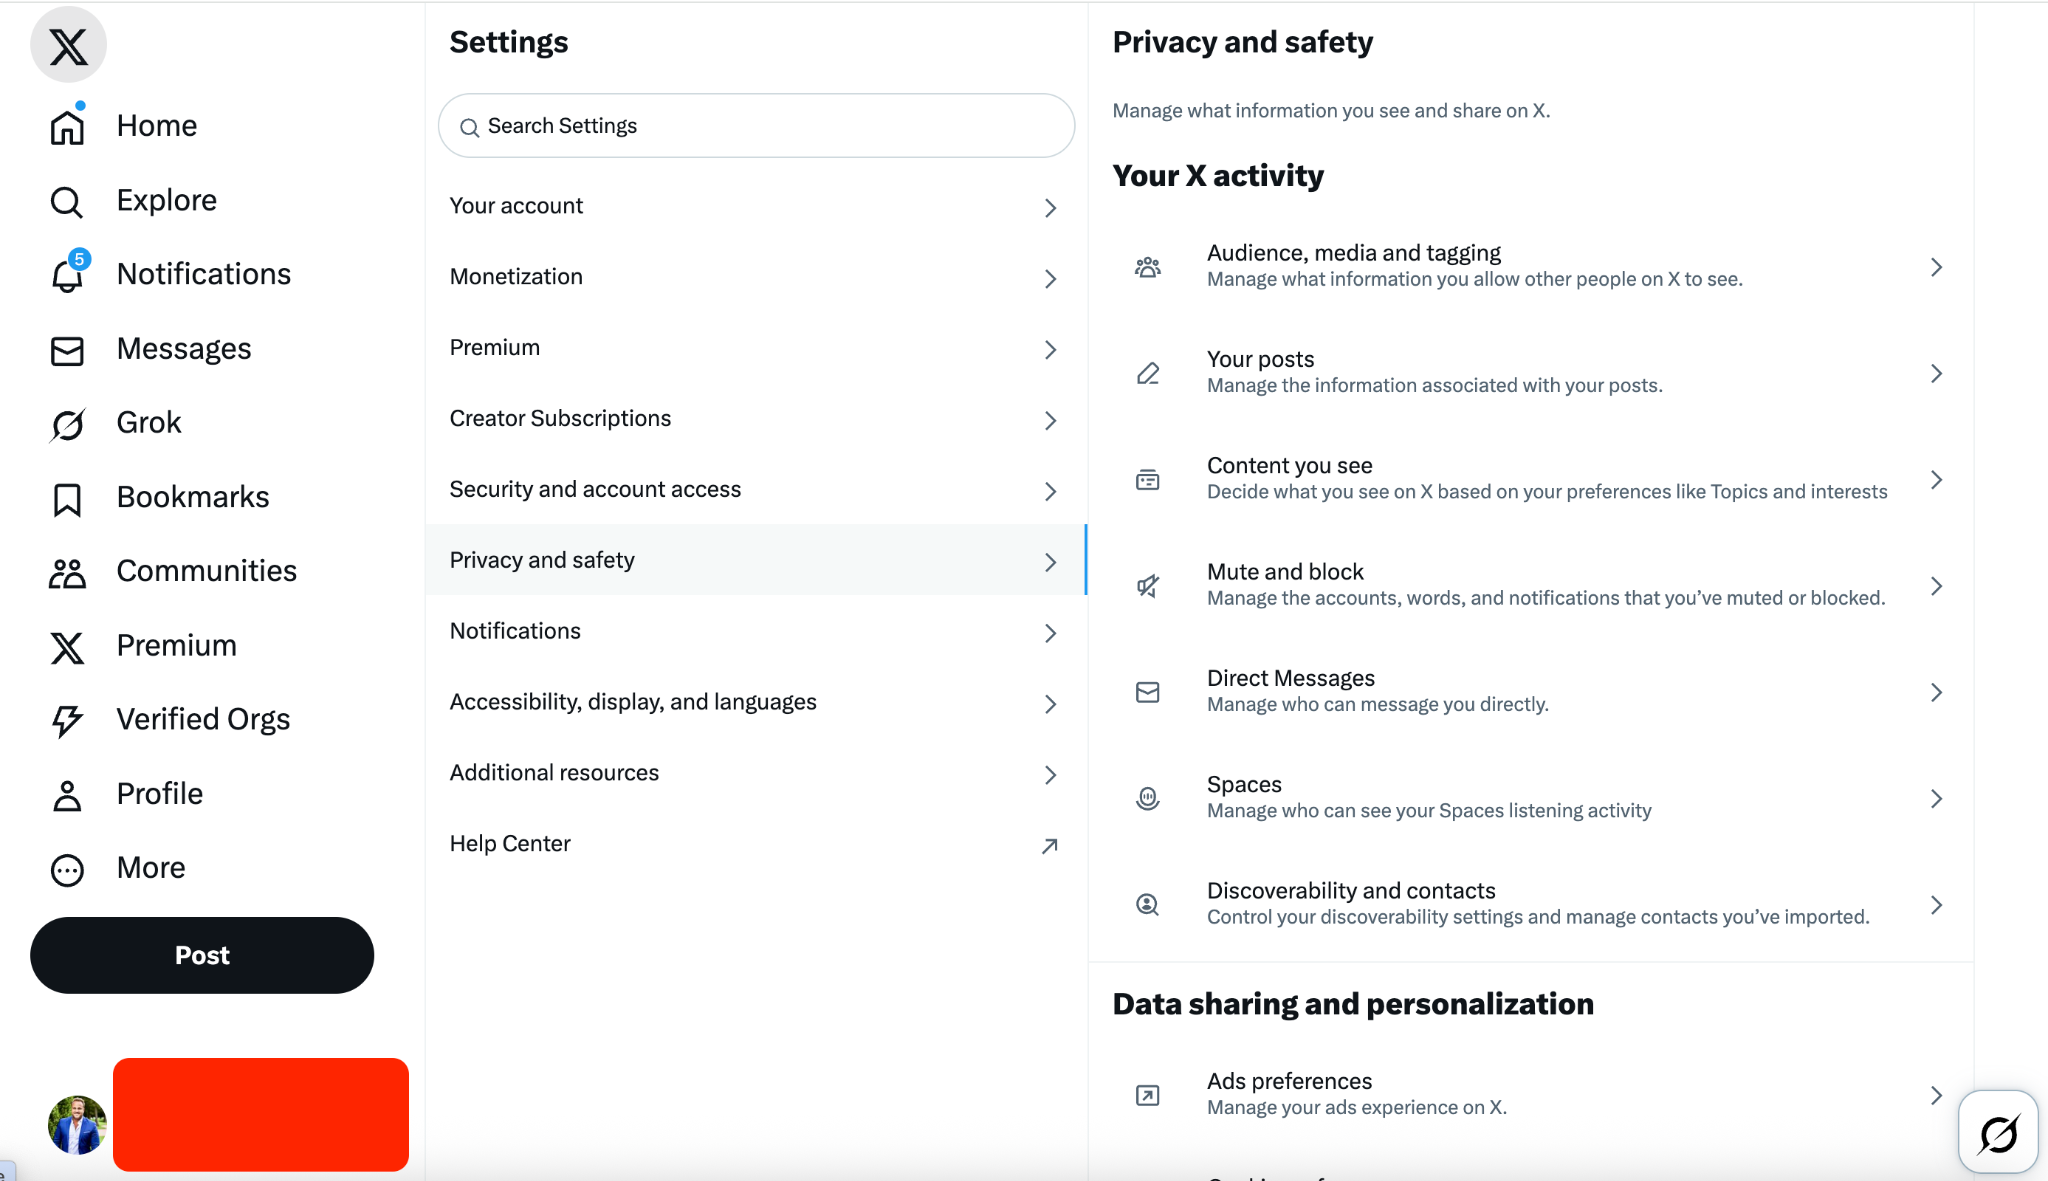Click the More circle icon

pos(67,869)
